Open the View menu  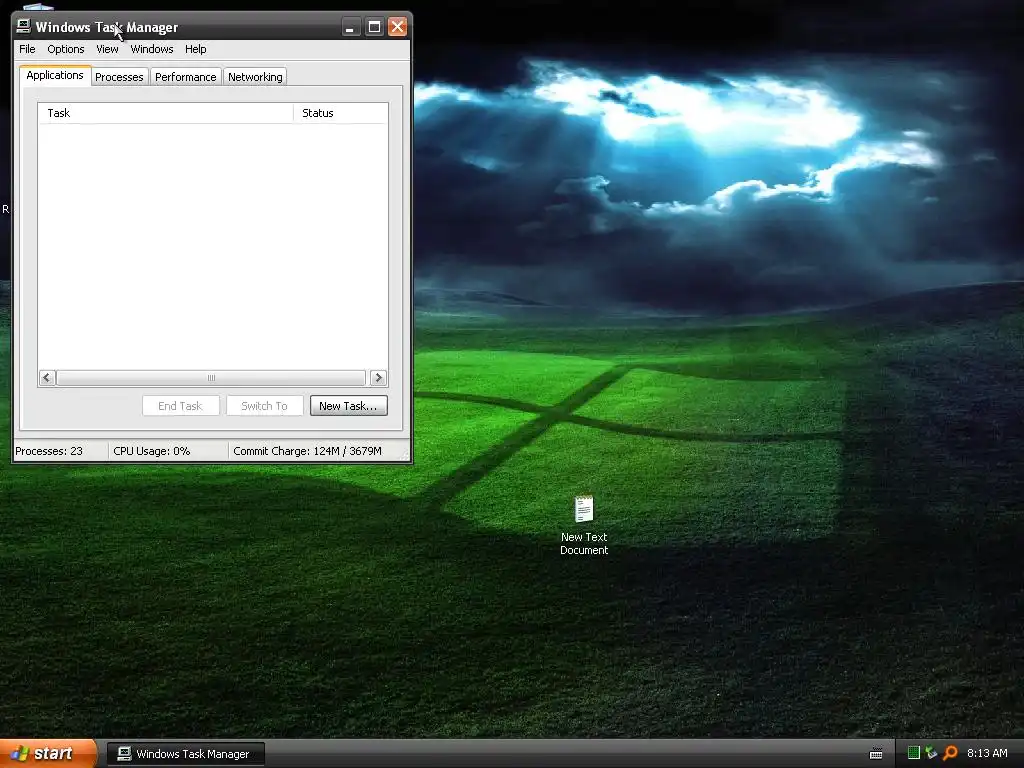107,49
